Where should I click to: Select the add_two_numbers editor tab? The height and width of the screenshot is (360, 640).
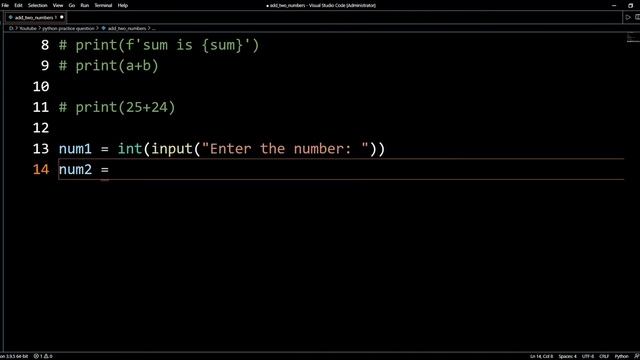pos(35,18)
